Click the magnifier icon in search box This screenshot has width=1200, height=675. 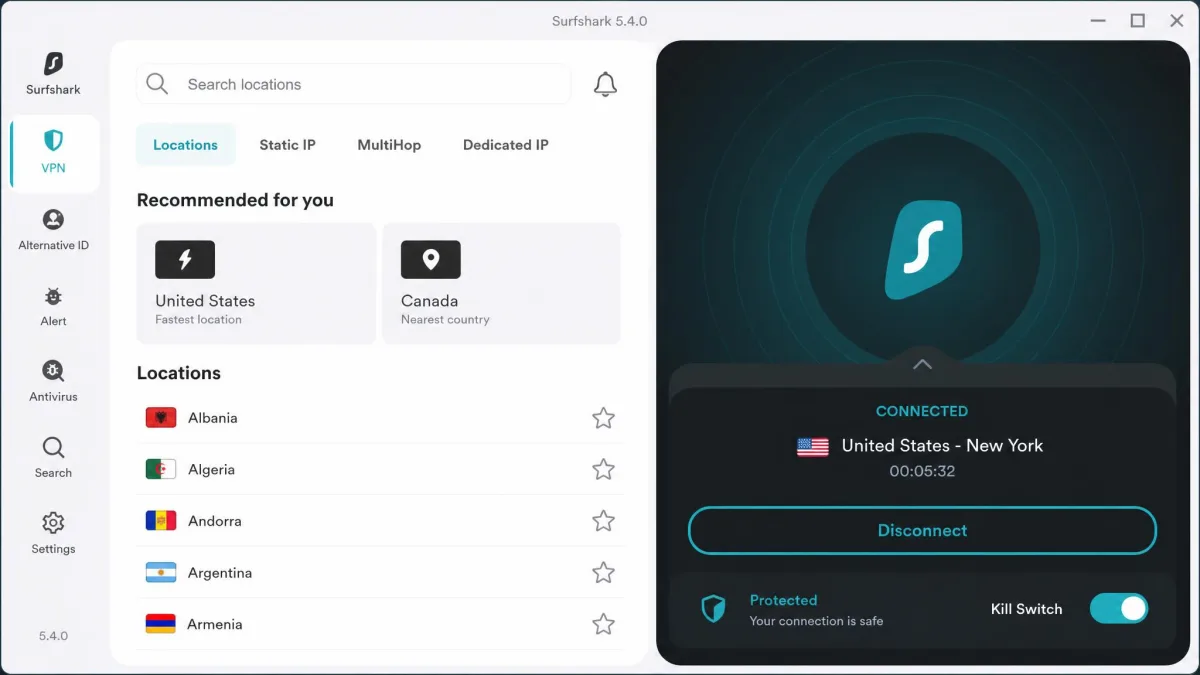tap(157, 84)
